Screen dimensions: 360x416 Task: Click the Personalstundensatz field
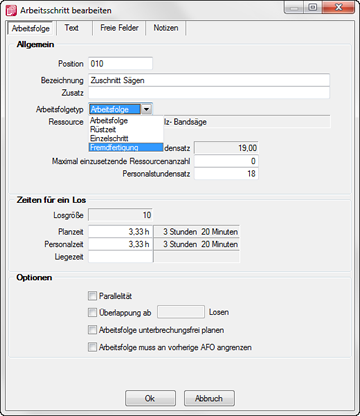(226, 174)
